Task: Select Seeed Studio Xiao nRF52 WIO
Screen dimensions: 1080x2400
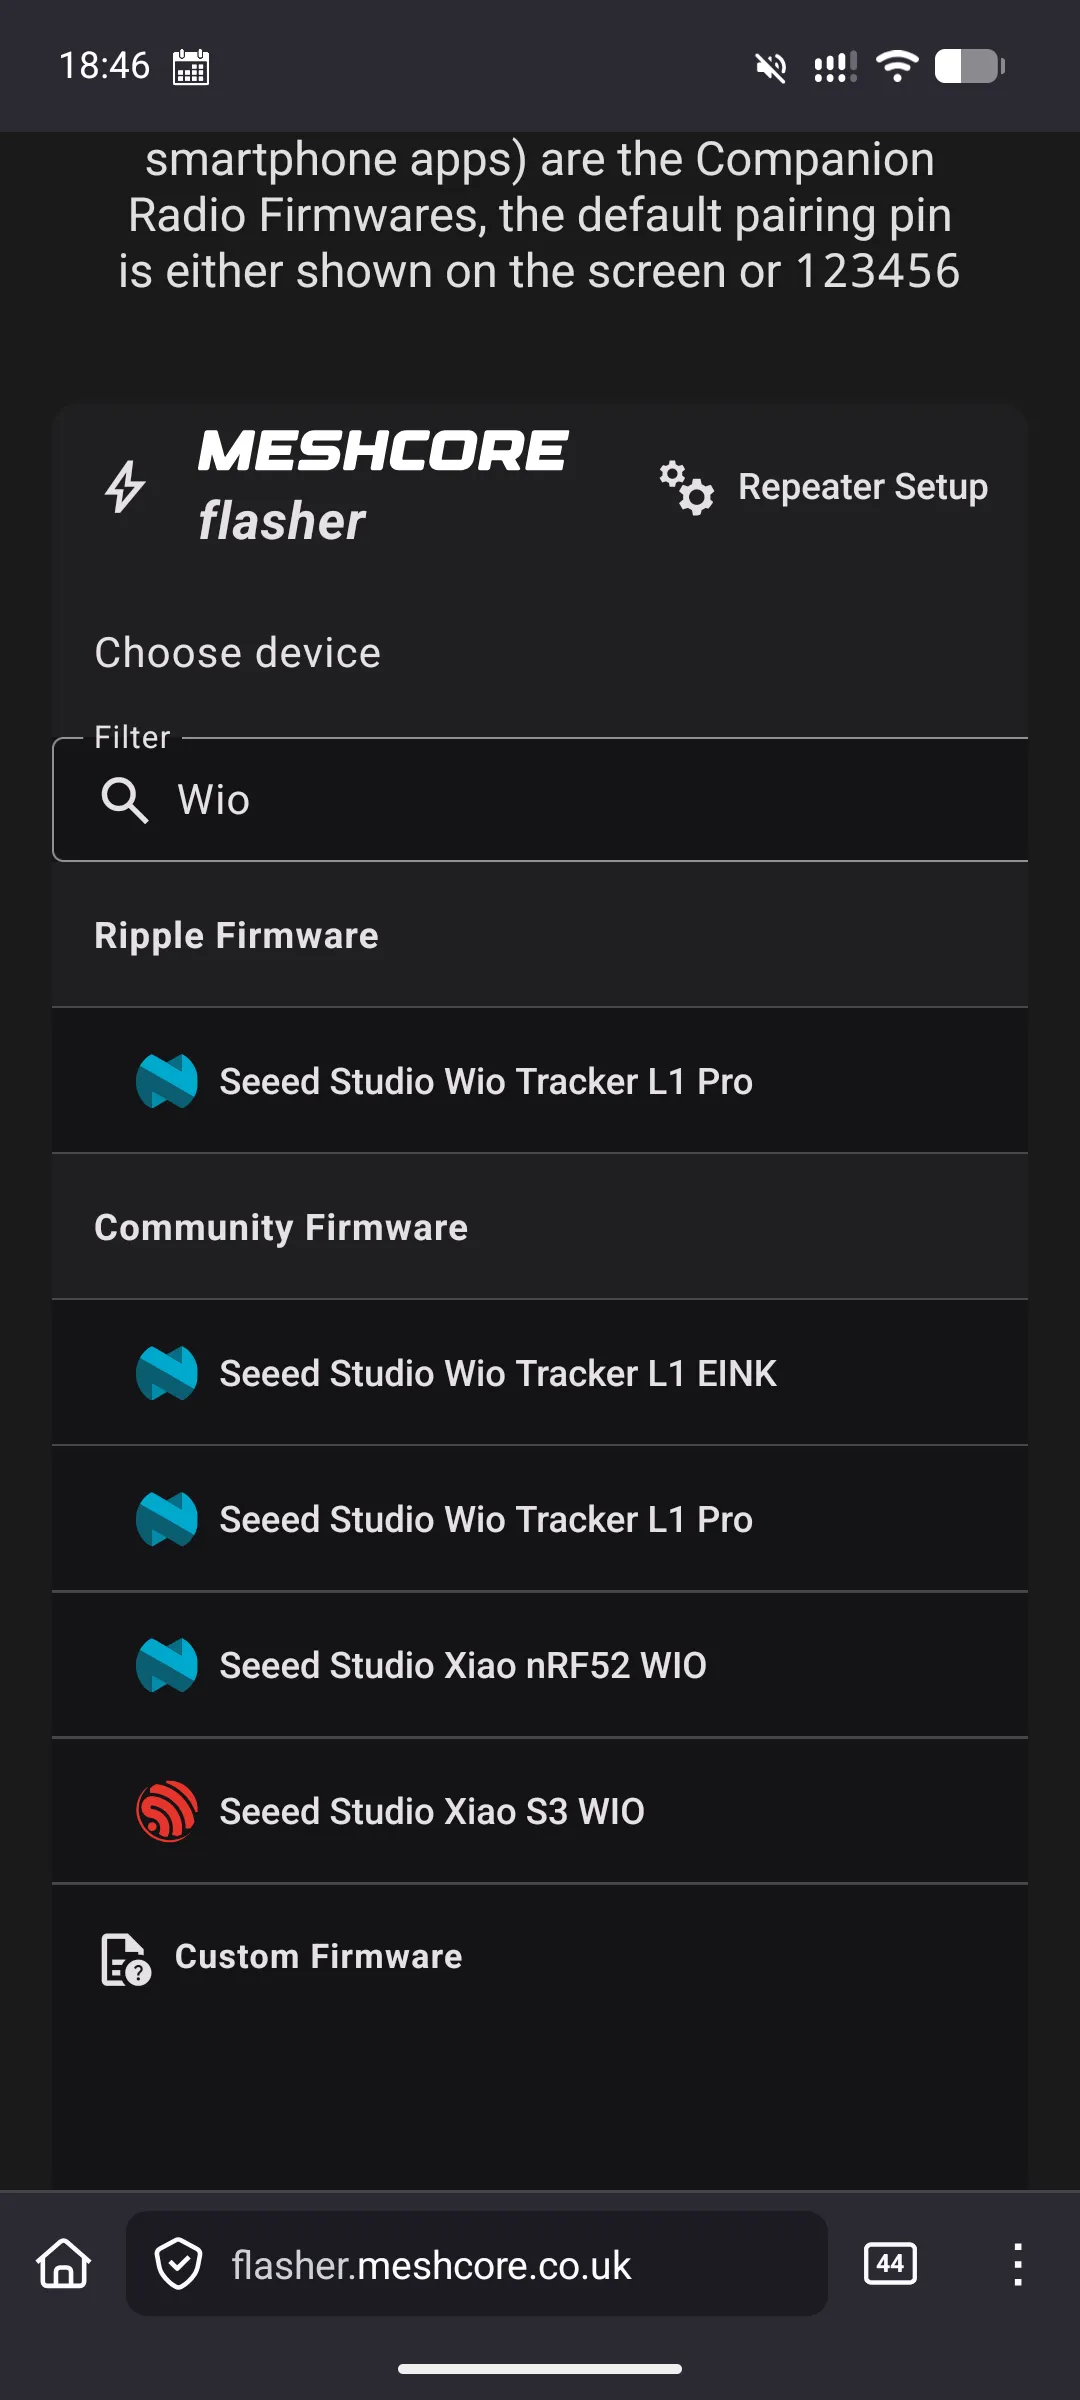Action: (x=540, y=1665)
